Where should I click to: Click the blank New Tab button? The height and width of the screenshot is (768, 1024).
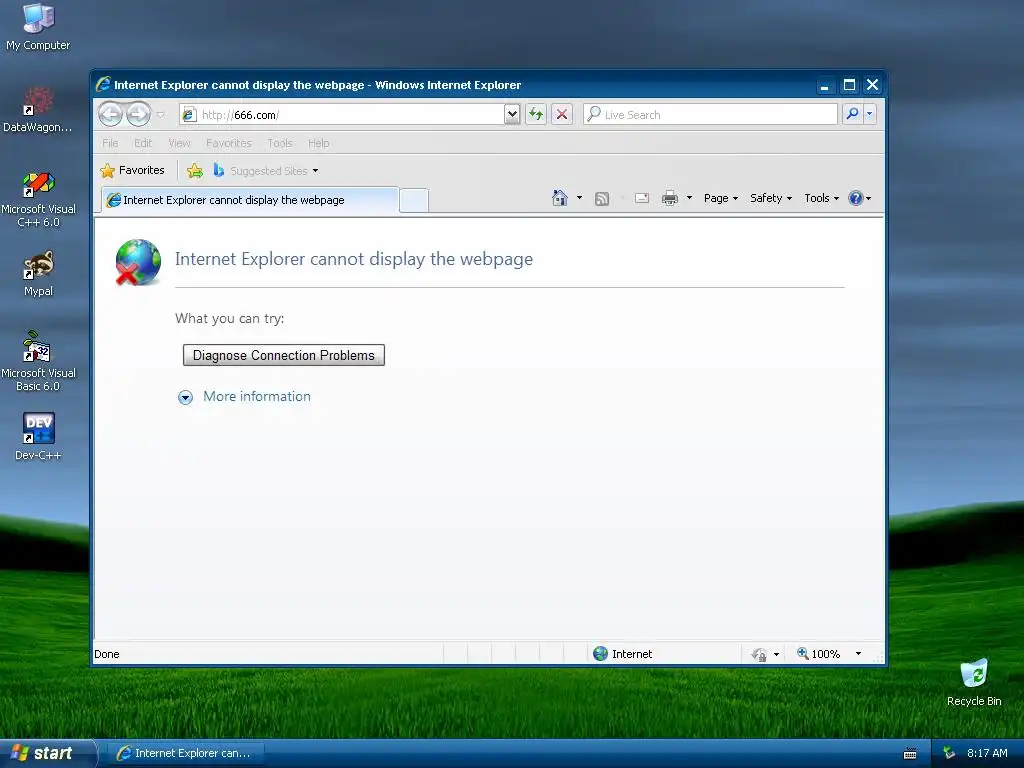[x=413, y=200]
